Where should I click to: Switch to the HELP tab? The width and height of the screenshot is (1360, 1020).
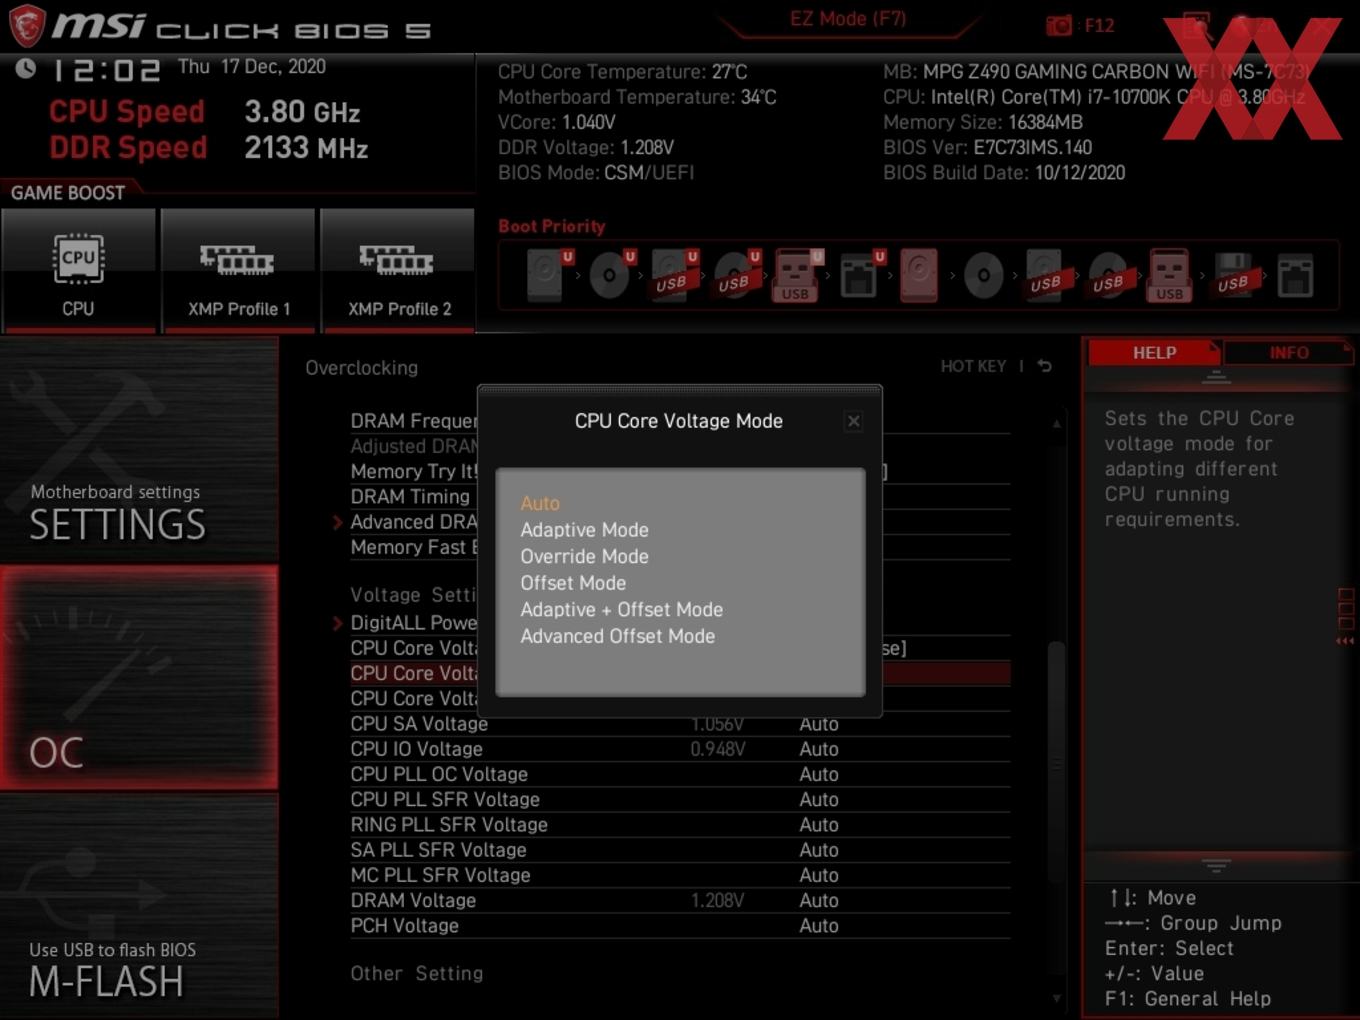pyautogui.click(x=1154, y=353)
